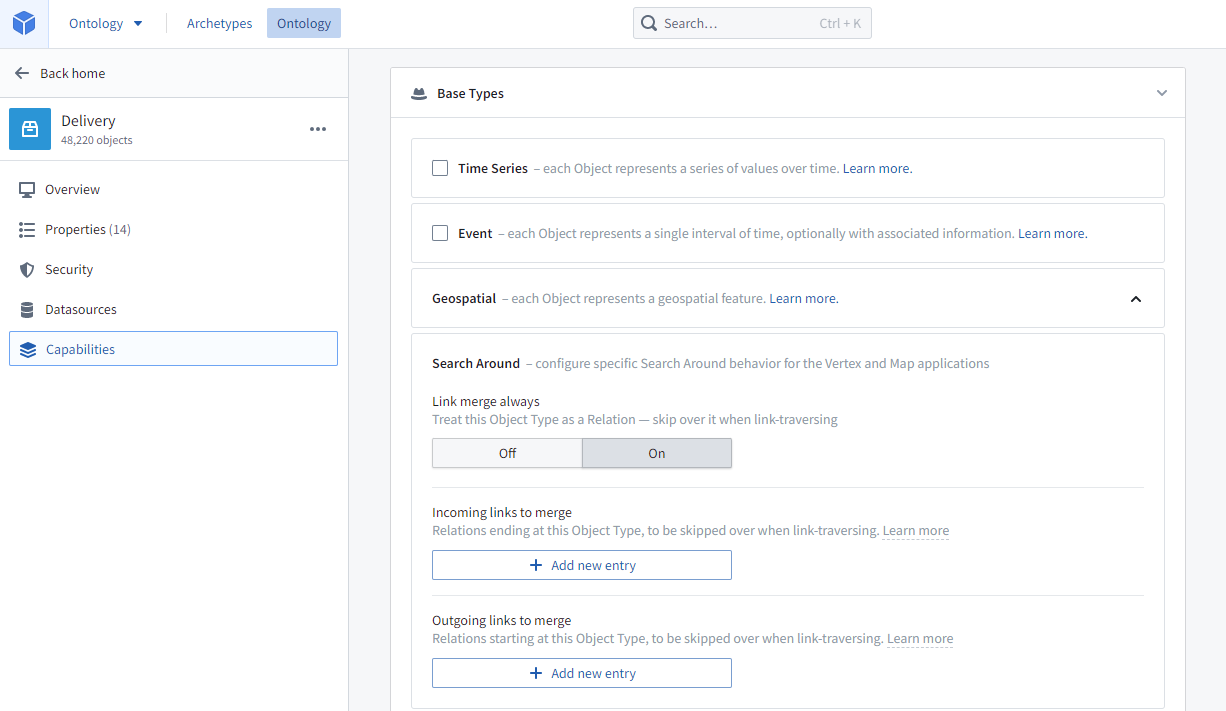
Task: Click the Search Around heading text
Action: pos(476,363)
